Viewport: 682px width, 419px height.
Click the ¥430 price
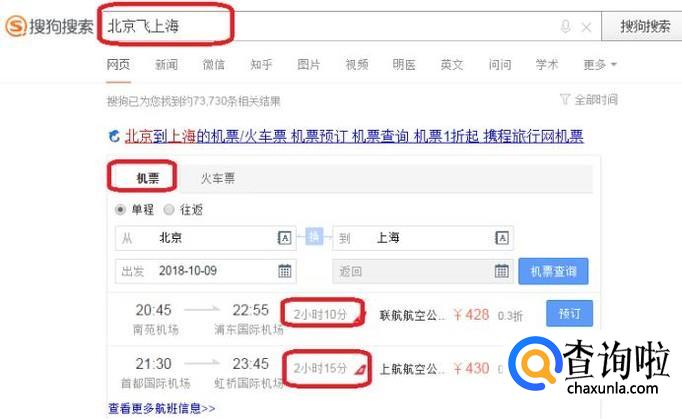pos(471,369)
